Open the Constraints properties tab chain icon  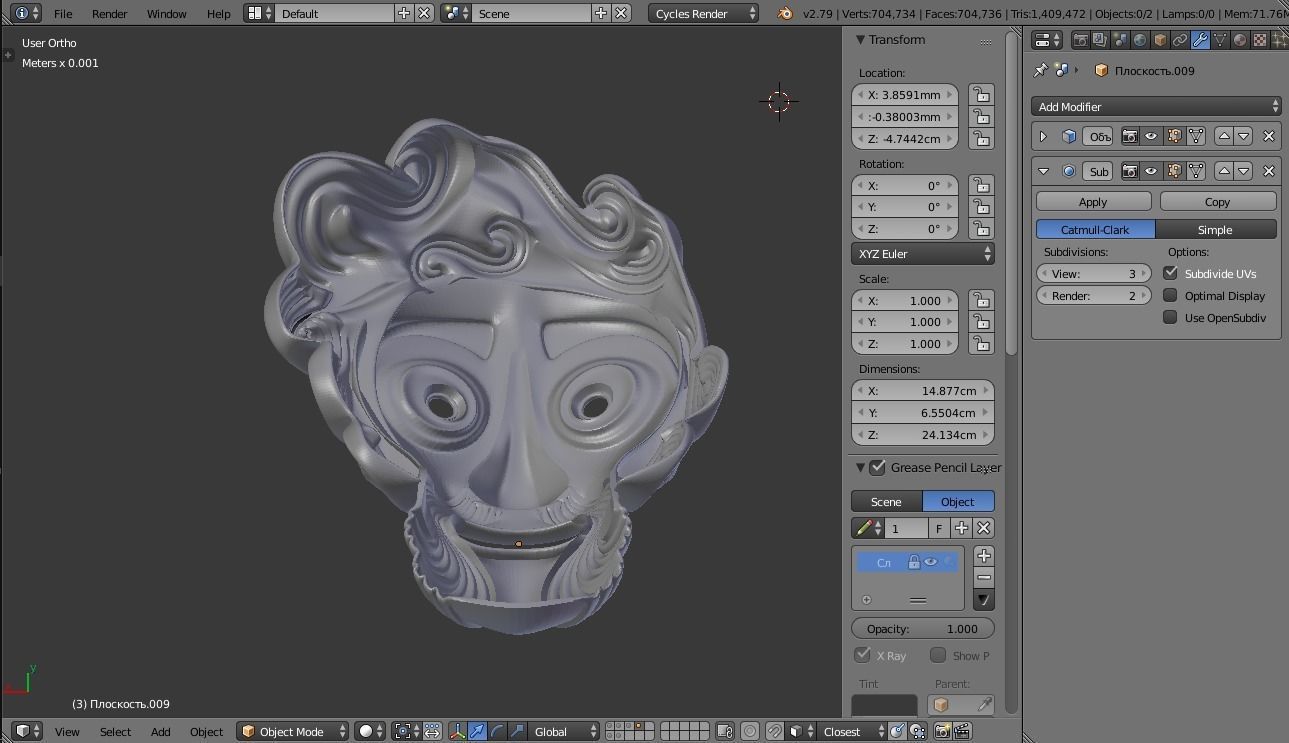(x=1180, y=40)
